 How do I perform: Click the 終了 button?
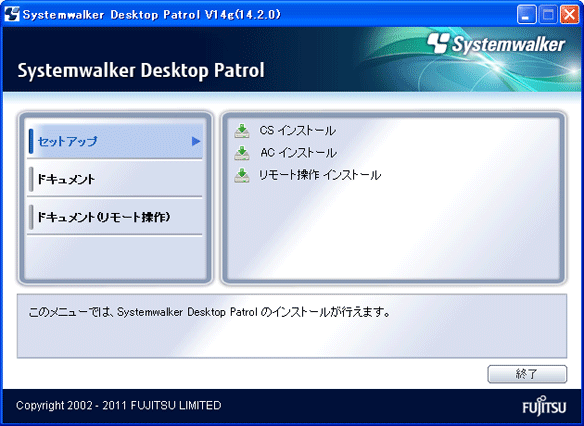527,374
